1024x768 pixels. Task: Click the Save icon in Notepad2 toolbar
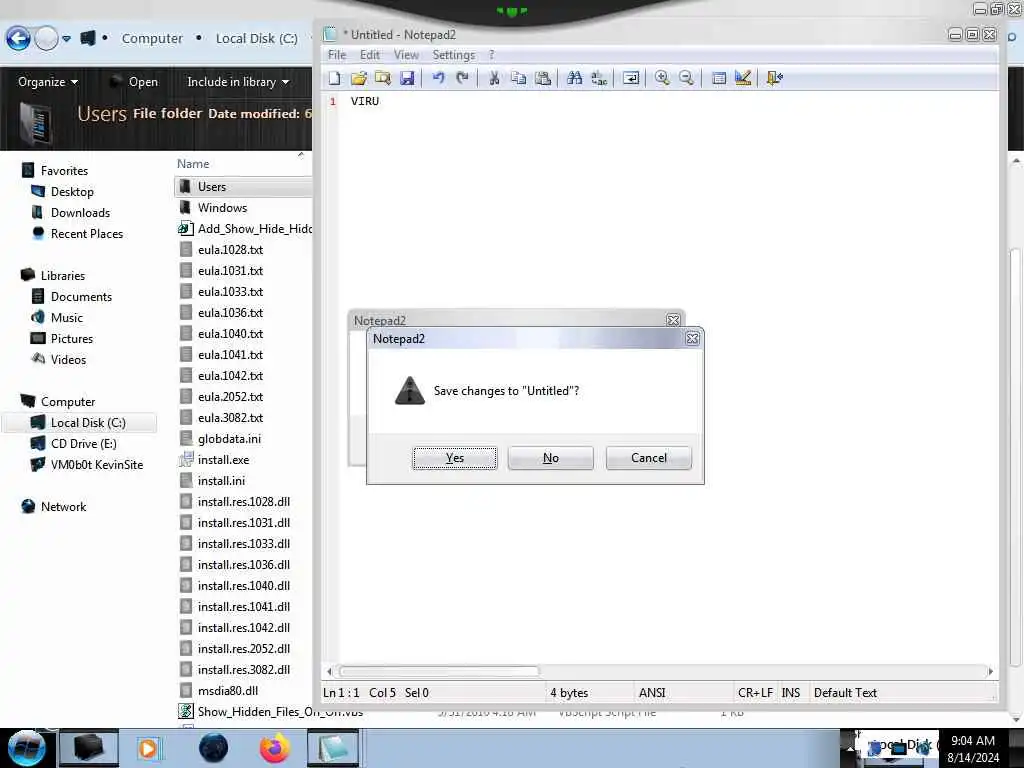pos(407,78)
